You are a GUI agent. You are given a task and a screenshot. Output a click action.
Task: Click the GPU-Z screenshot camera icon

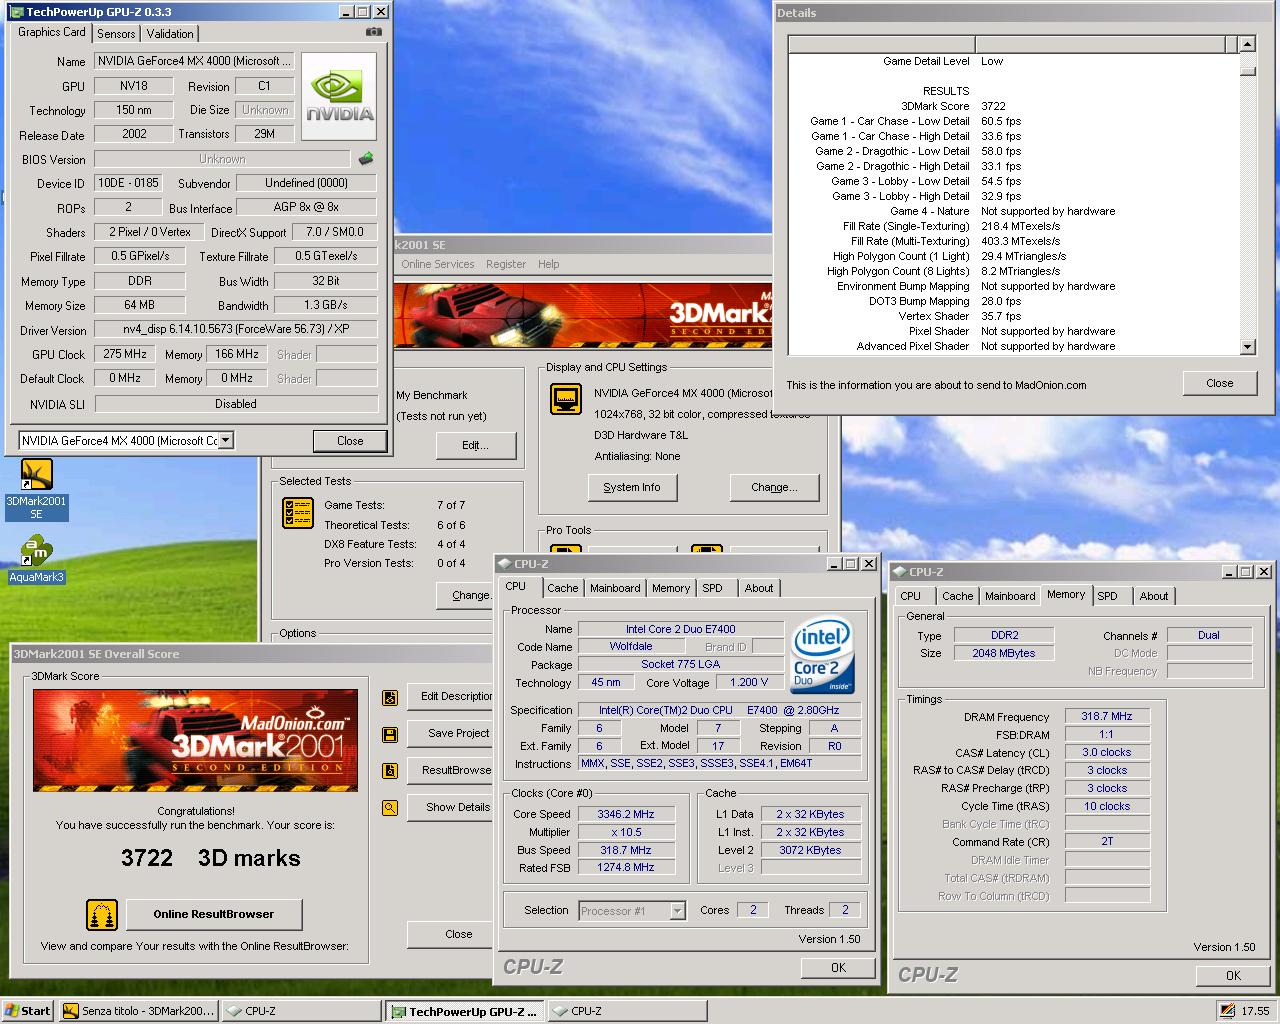tap(374, 32)
